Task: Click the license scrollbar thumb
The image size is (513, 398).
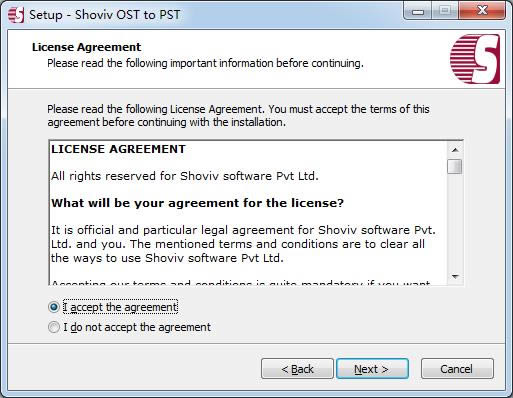Action: [x=455, y=166]
